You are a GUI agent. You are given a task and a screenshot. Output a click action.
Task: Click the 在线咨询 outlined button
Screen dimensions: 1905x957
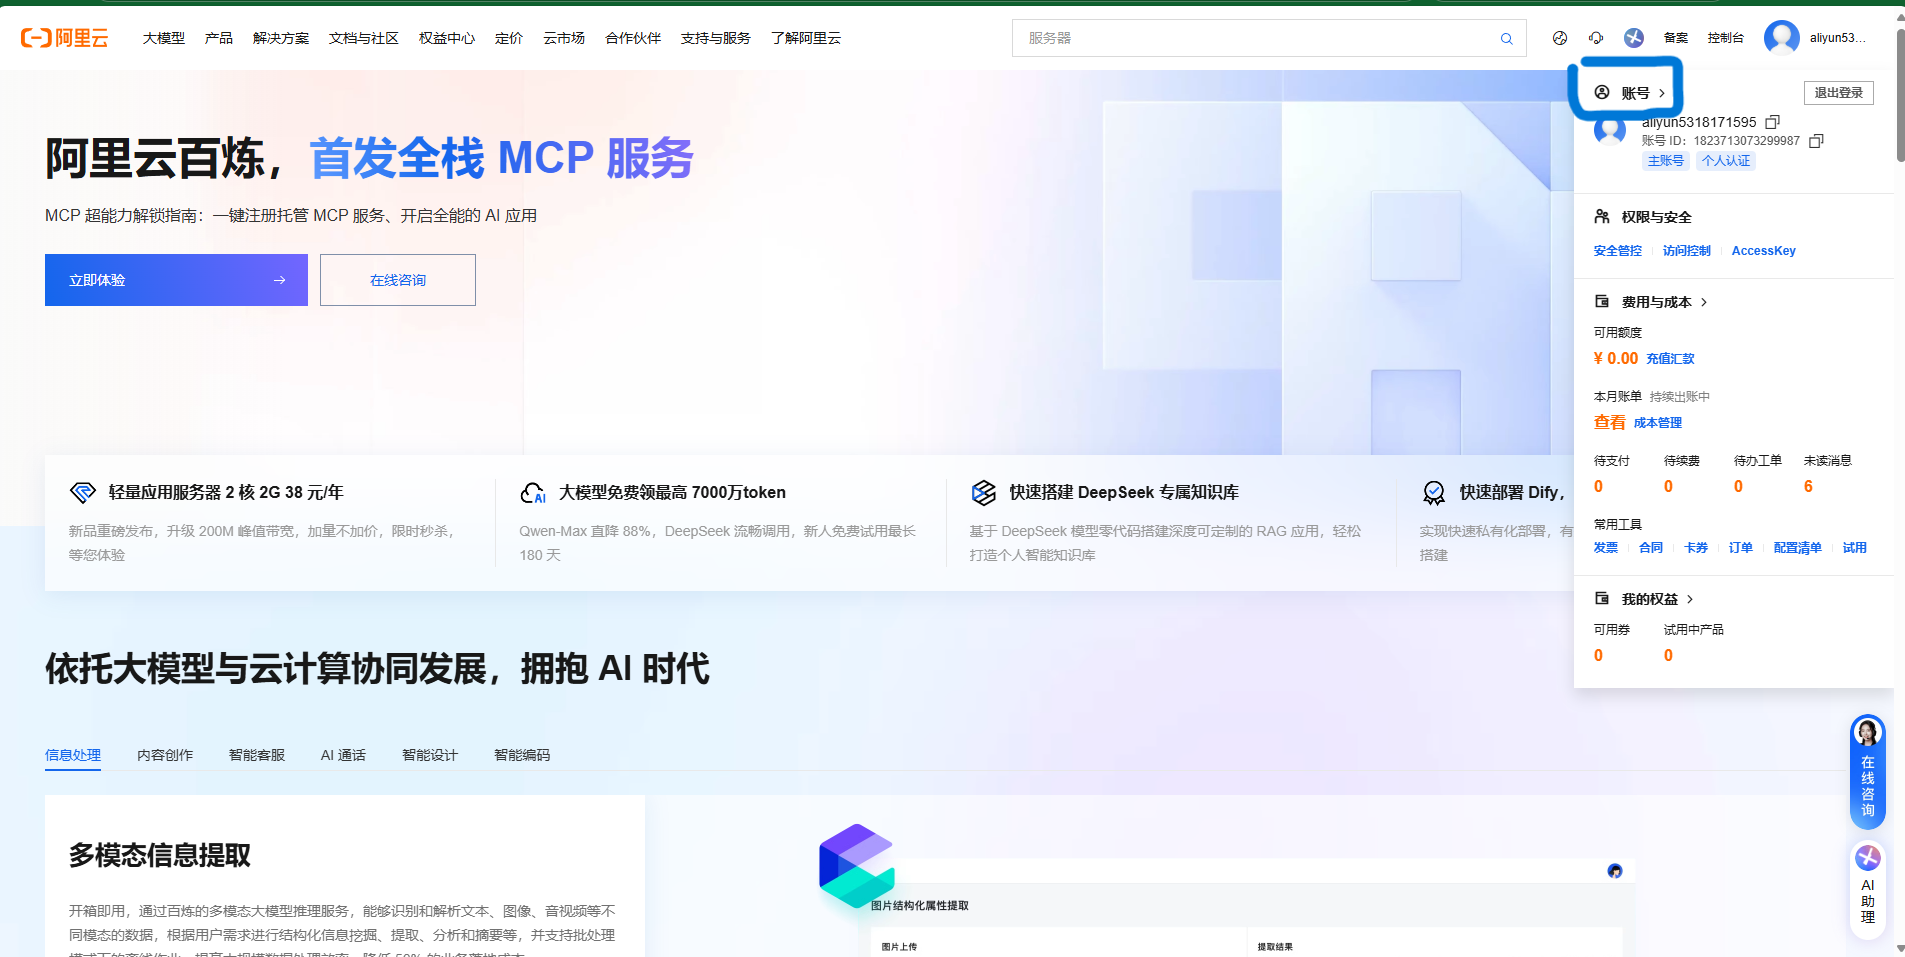point(398,280)
